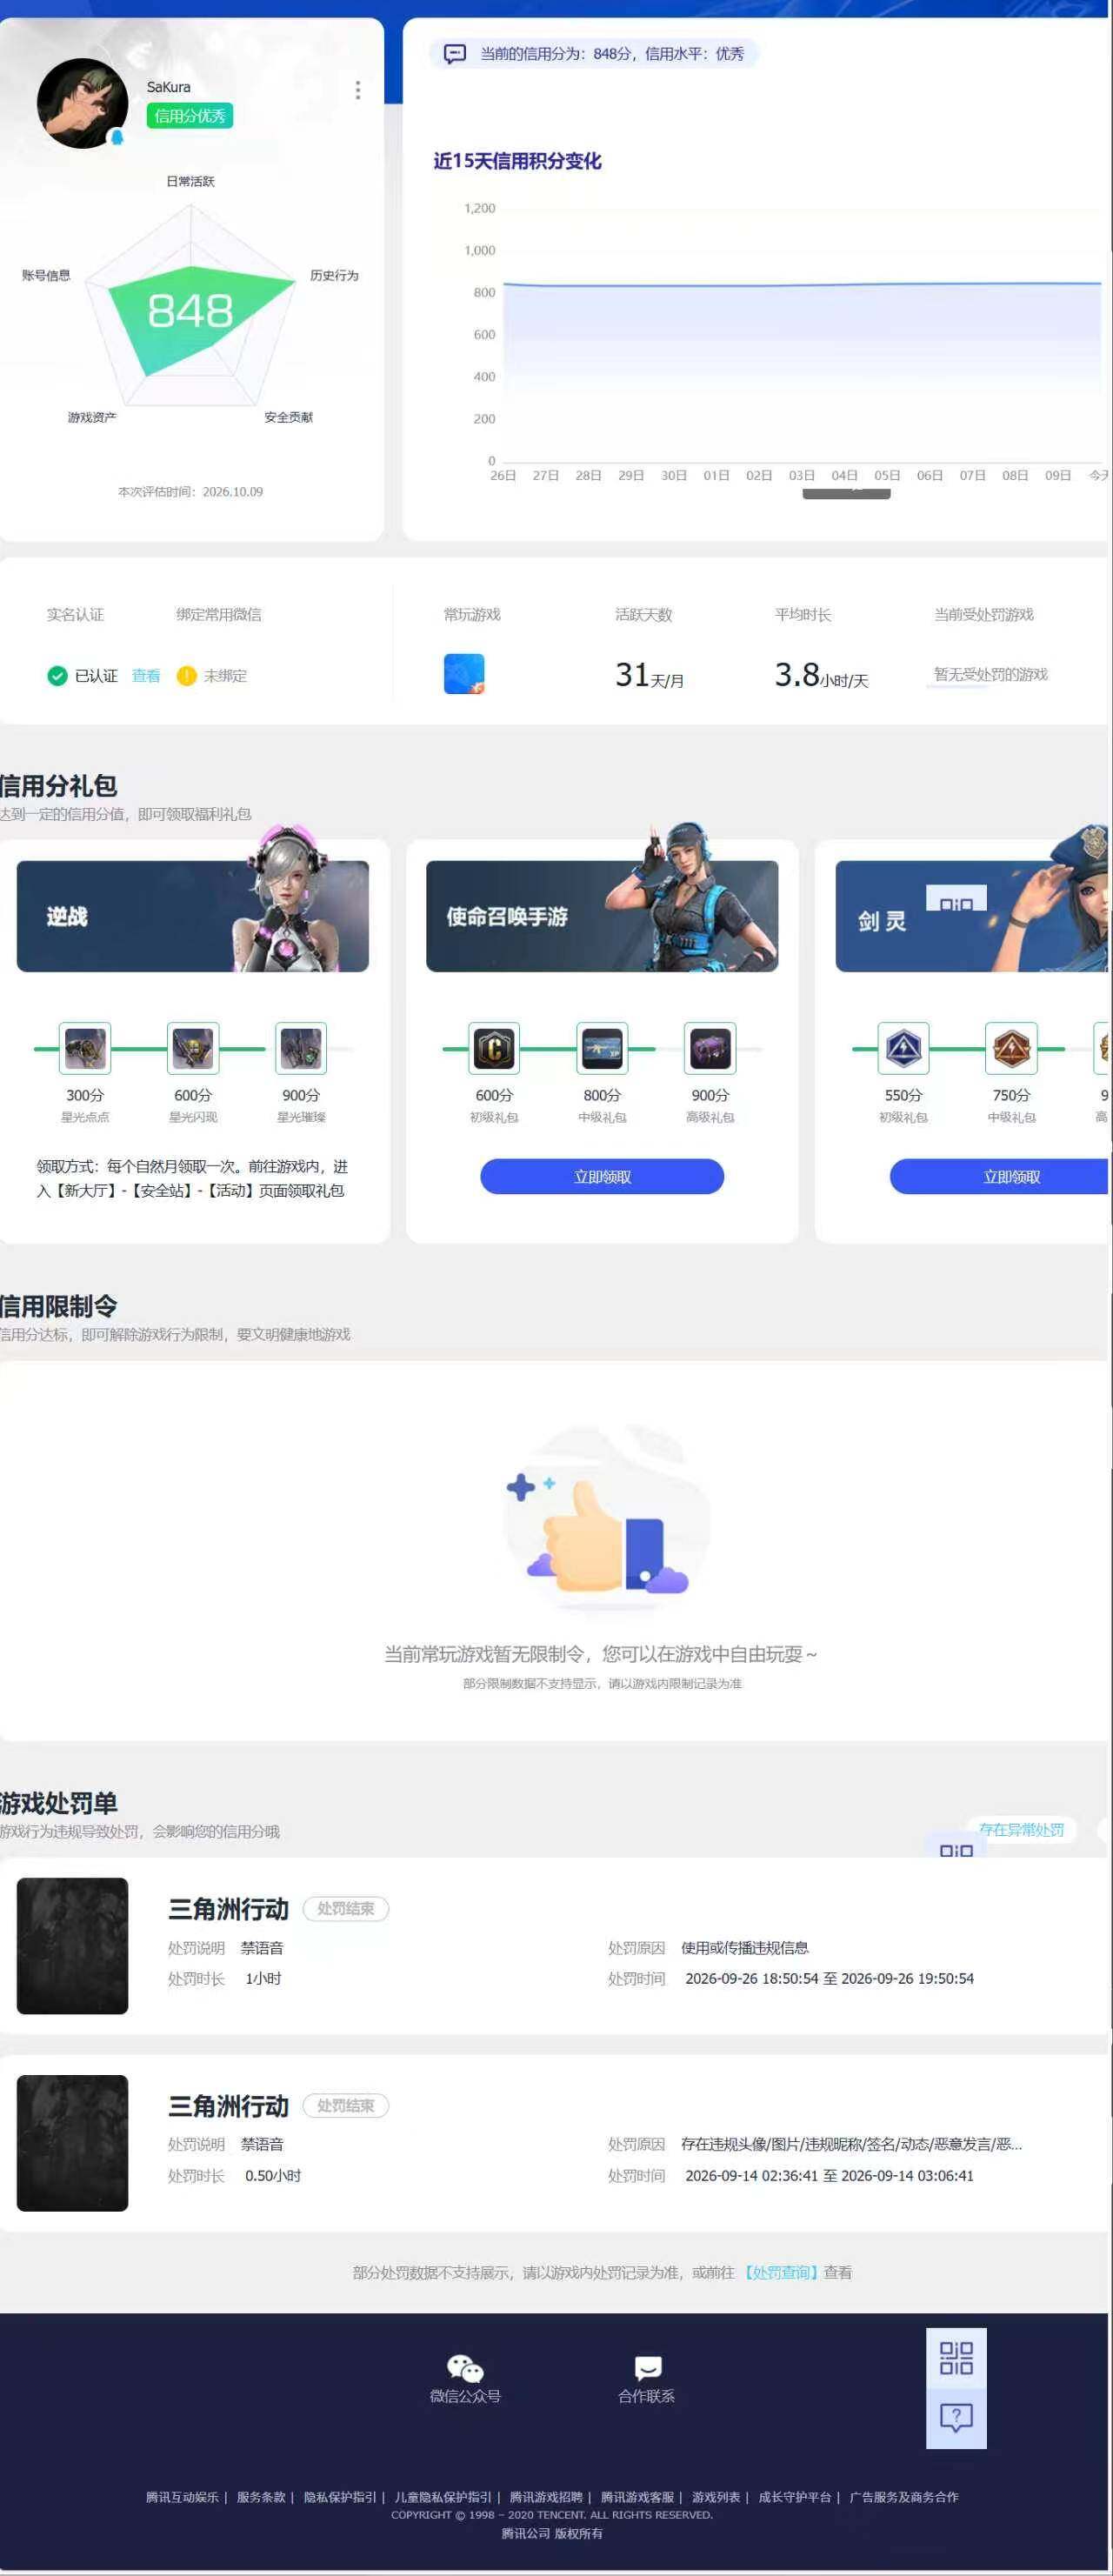This screenshot has height=2576, width=1113.
Task: Open the 儿童隐私保护指引 footer link
Action: coord(443,2496)
